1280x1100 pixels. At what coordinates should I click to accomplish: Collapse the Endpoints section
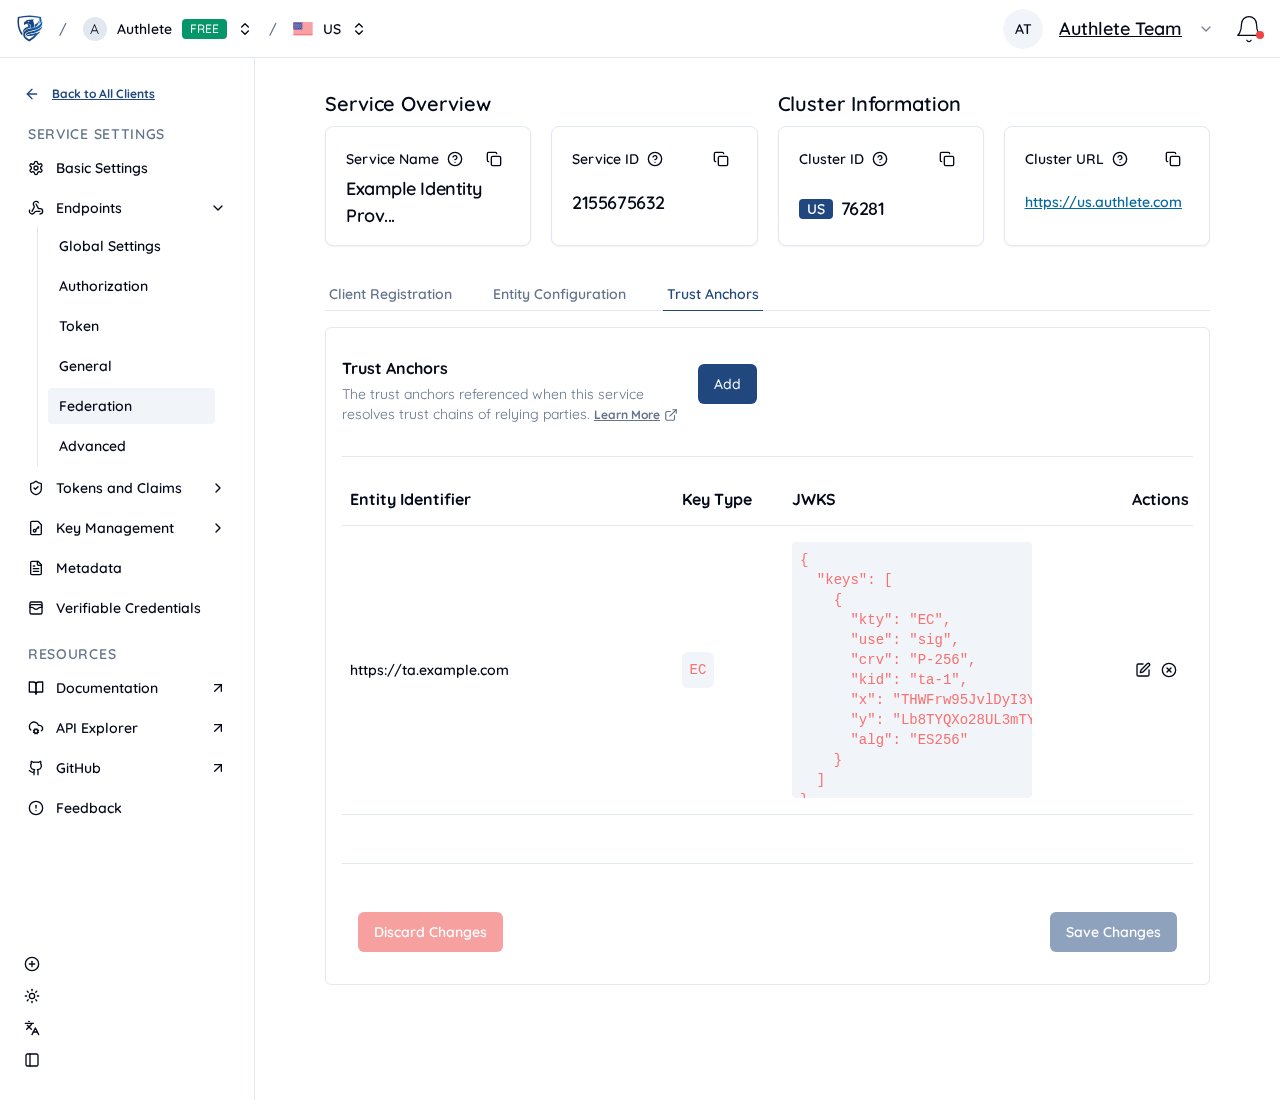pos(218,208)
